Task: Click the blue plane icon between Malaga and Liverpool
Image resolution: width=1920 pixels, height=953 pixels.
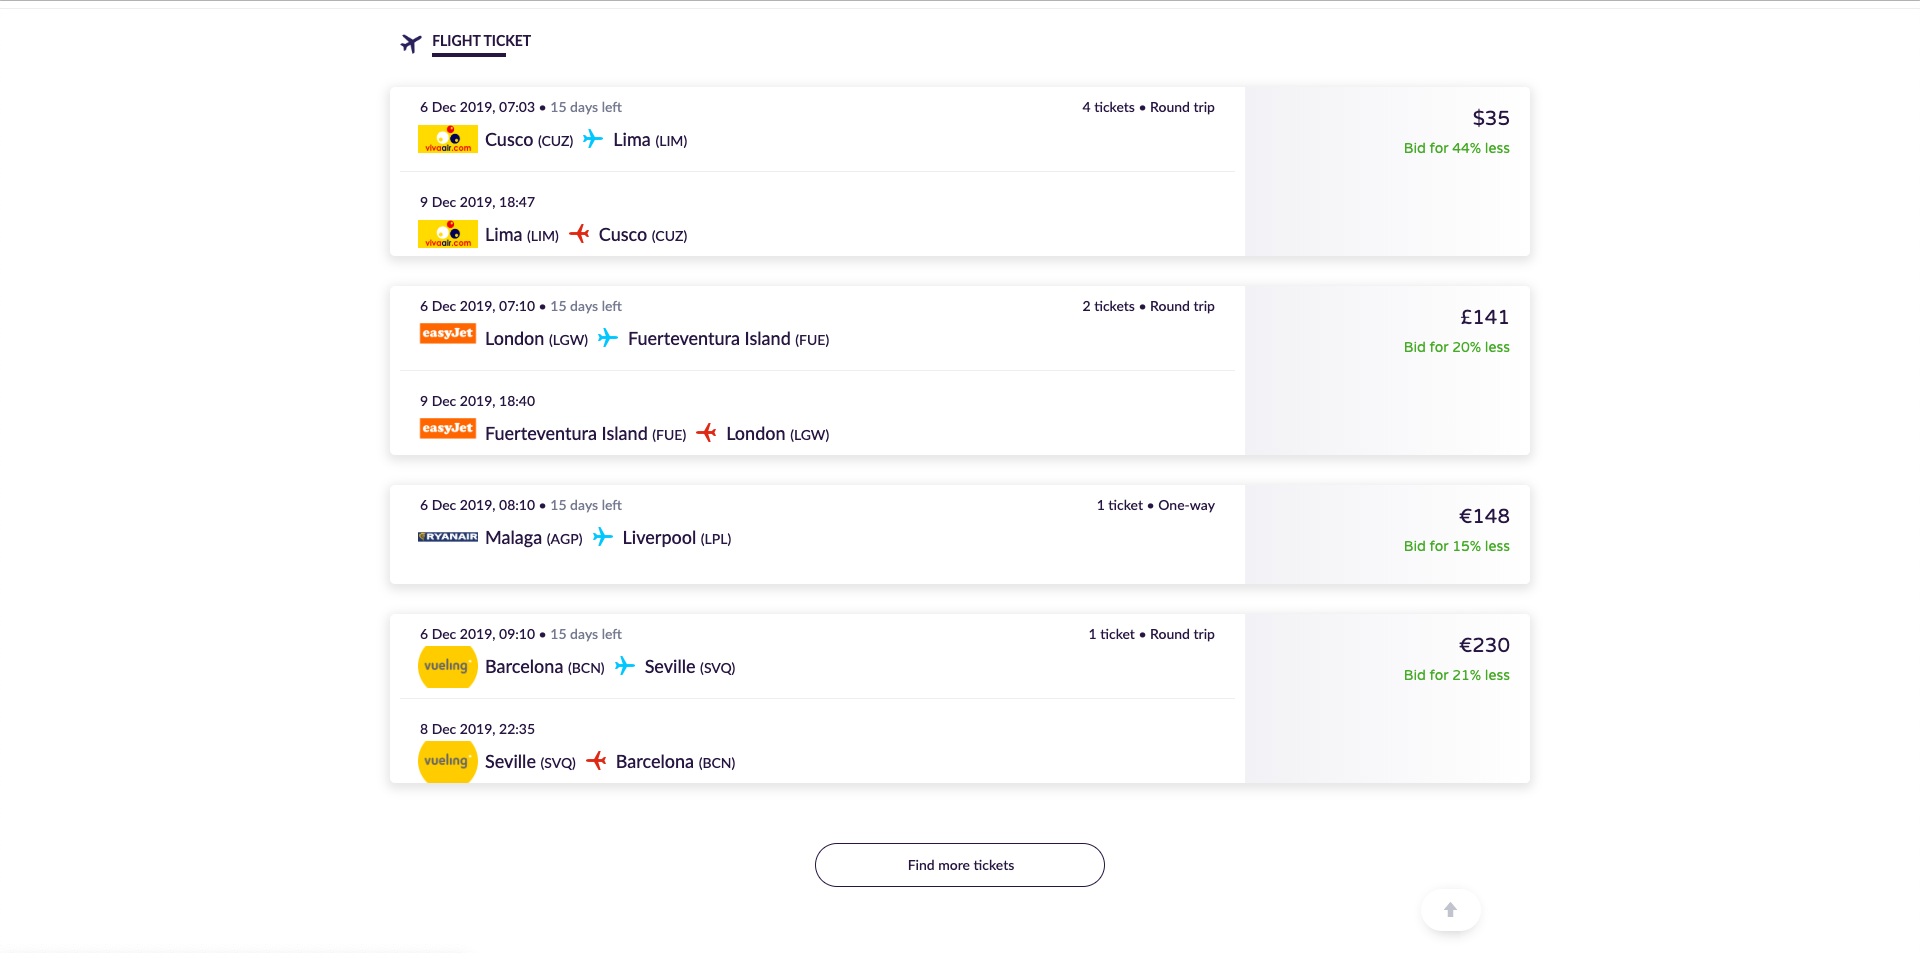Action: click(x=602, y=537)
